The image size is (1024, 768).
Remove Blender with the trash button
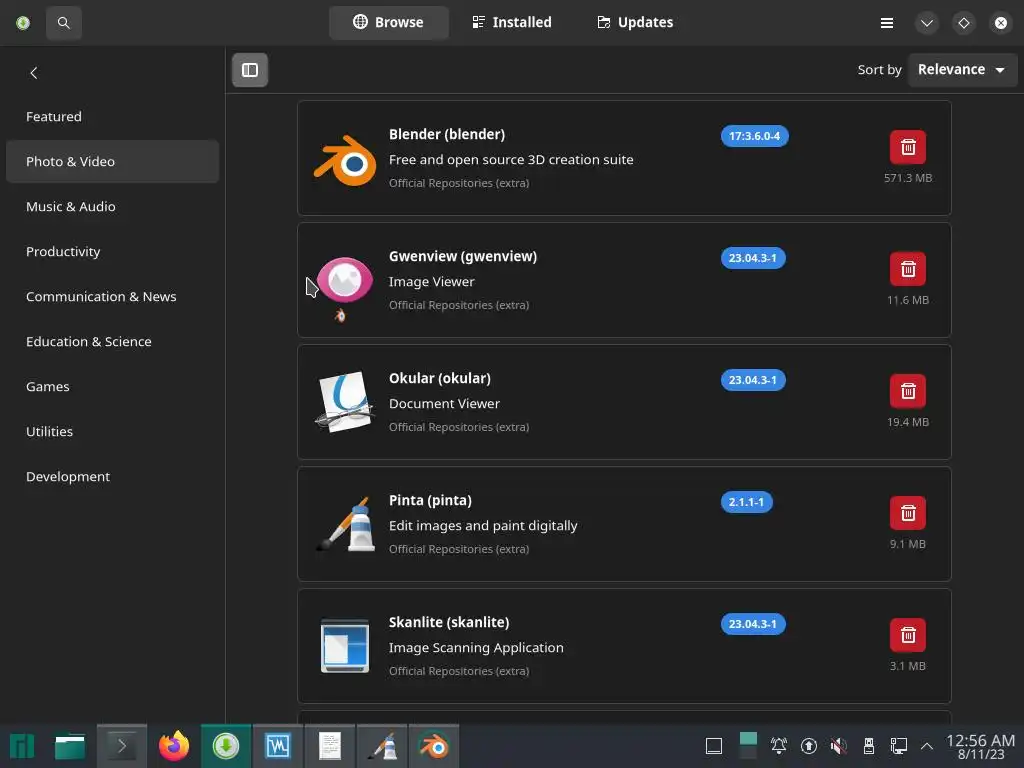pyautogui.click(x=908, y=148)
